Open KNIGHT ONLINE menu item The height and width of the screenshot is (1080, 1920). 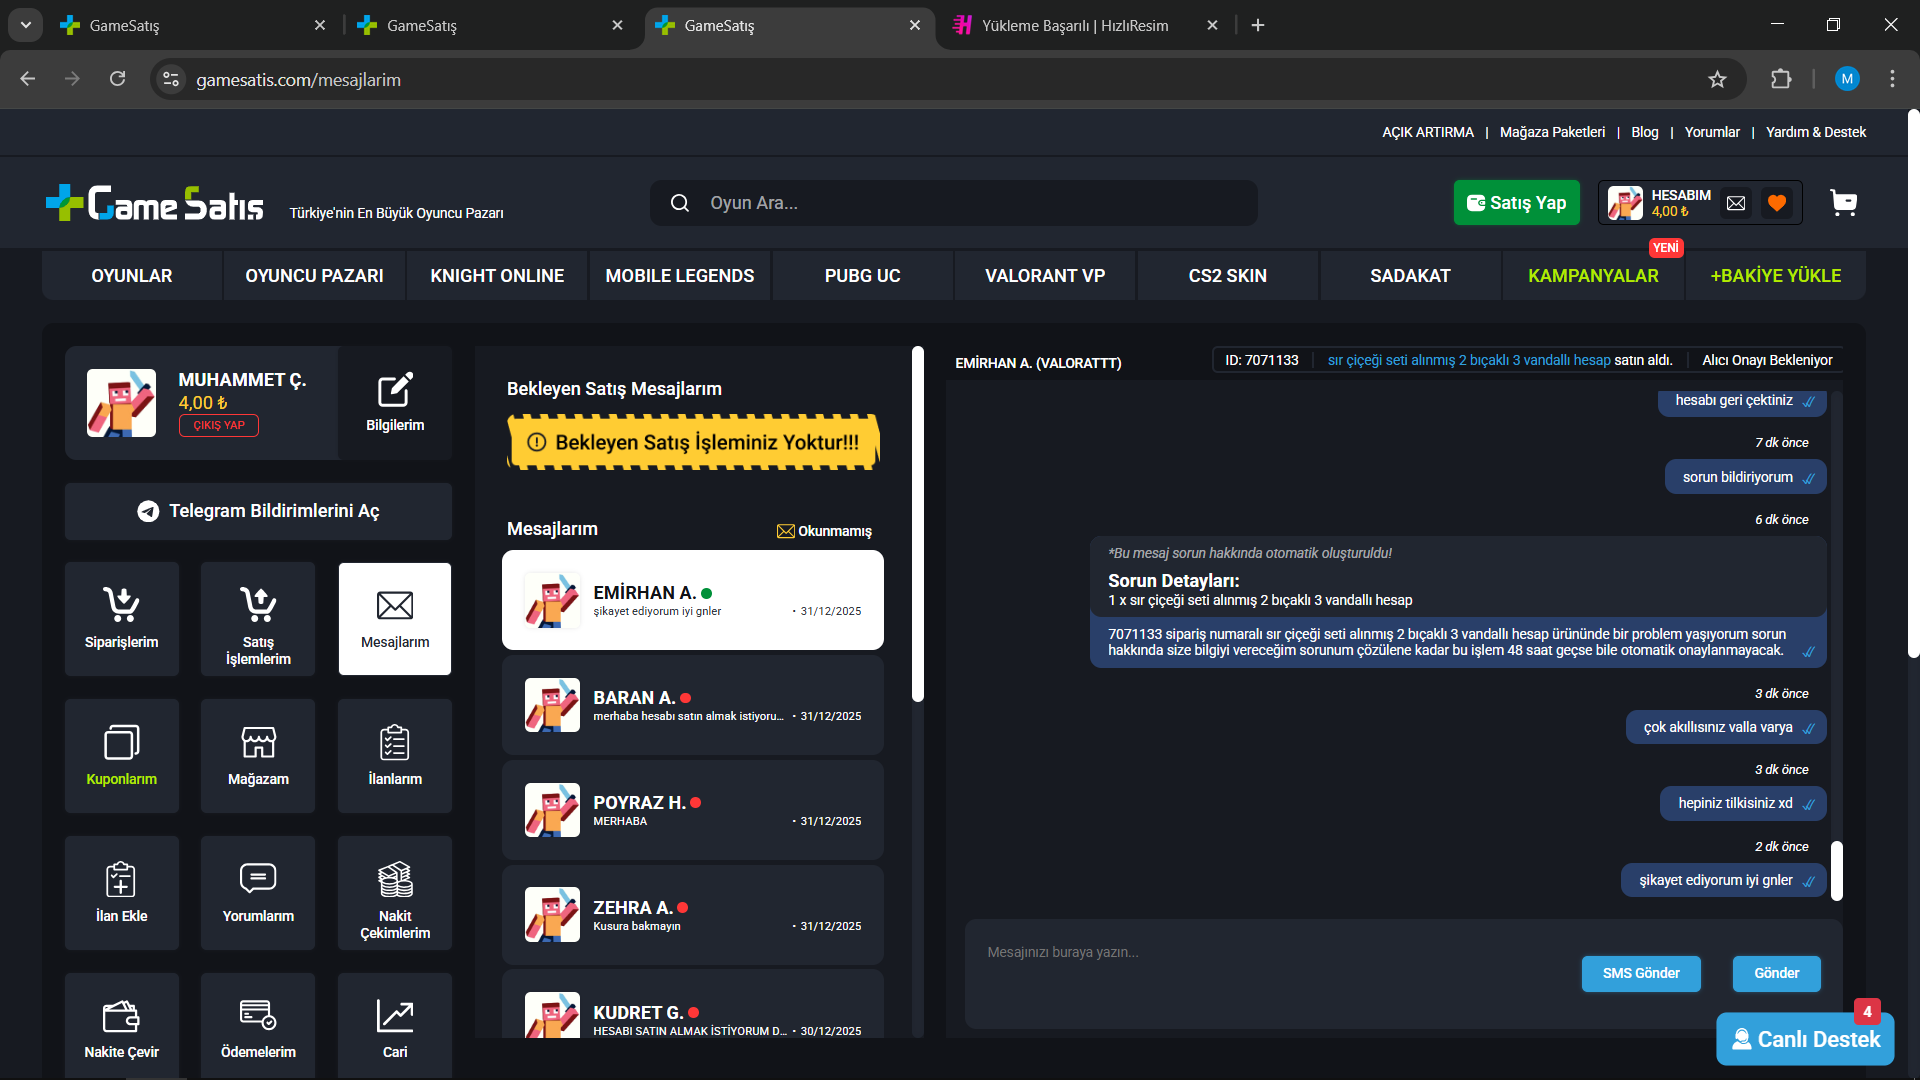497,276
